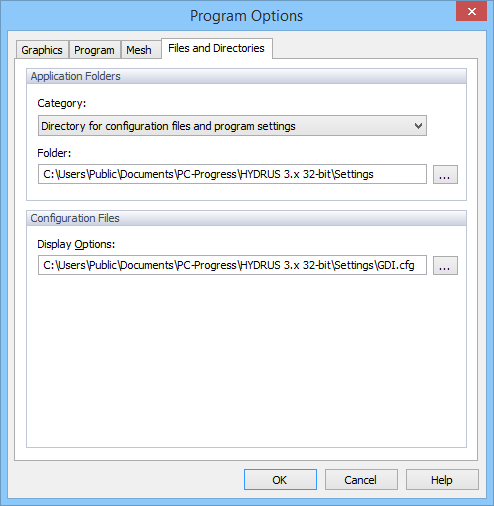Open Help for Program Options

[442, 480]
